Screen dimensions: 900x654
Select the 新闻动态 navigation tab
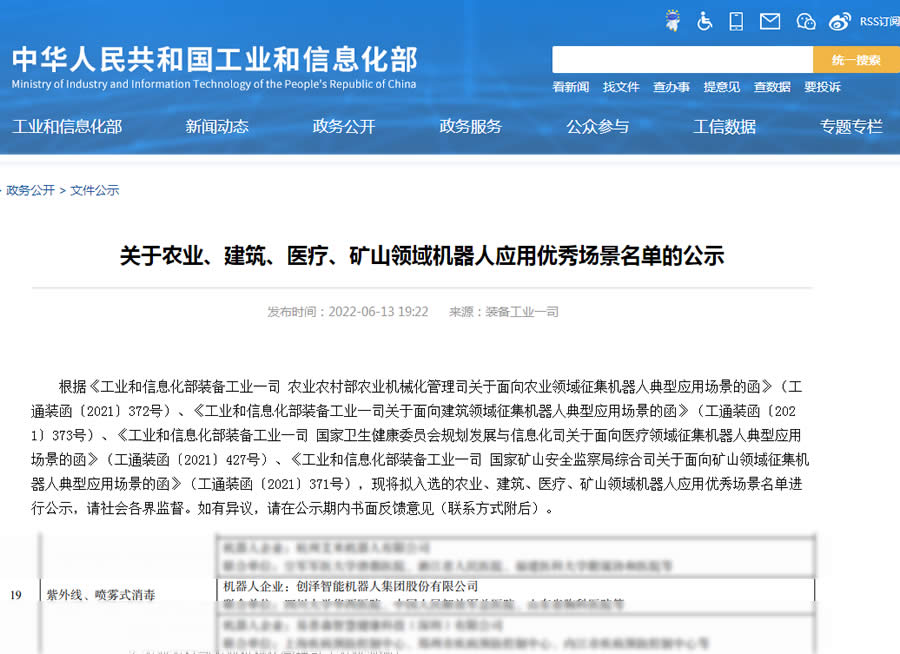(217, 127)
